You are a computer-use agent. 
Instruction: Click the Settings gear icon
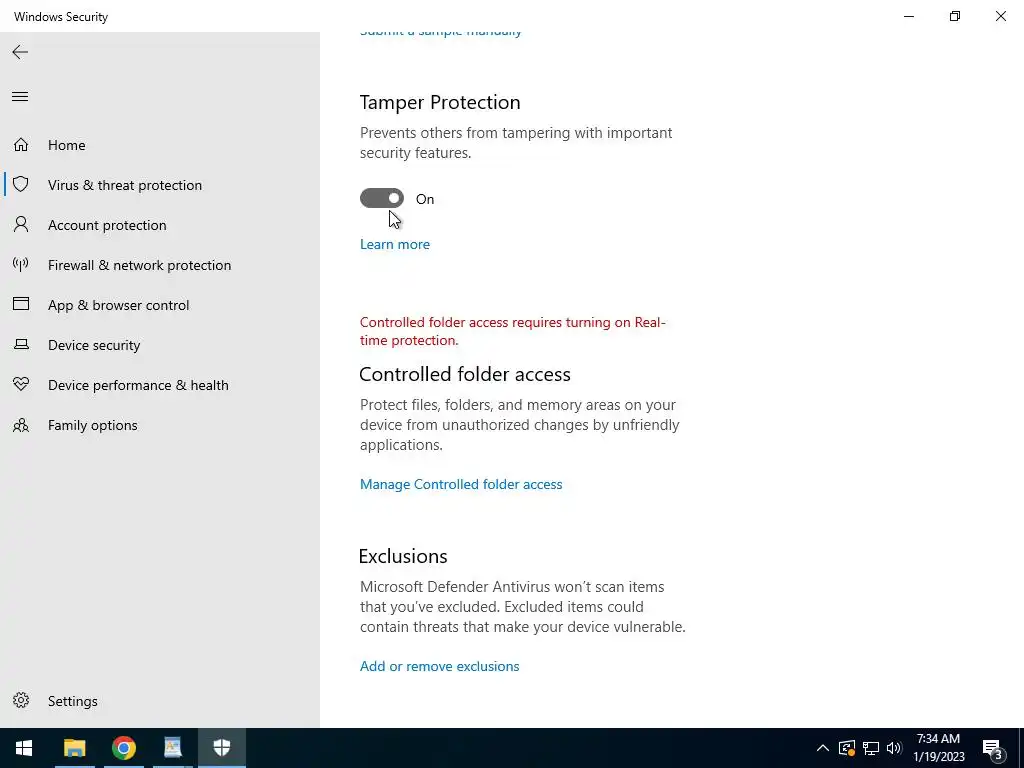pyautogui.click(x=21, y=700)
